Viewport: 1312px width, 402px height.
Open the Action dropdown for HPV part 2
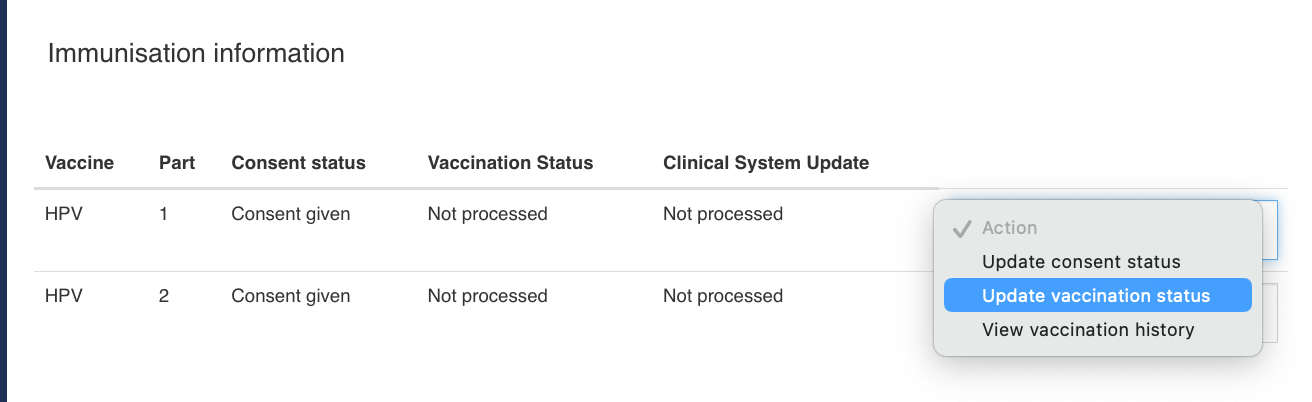click(1270, 313)
